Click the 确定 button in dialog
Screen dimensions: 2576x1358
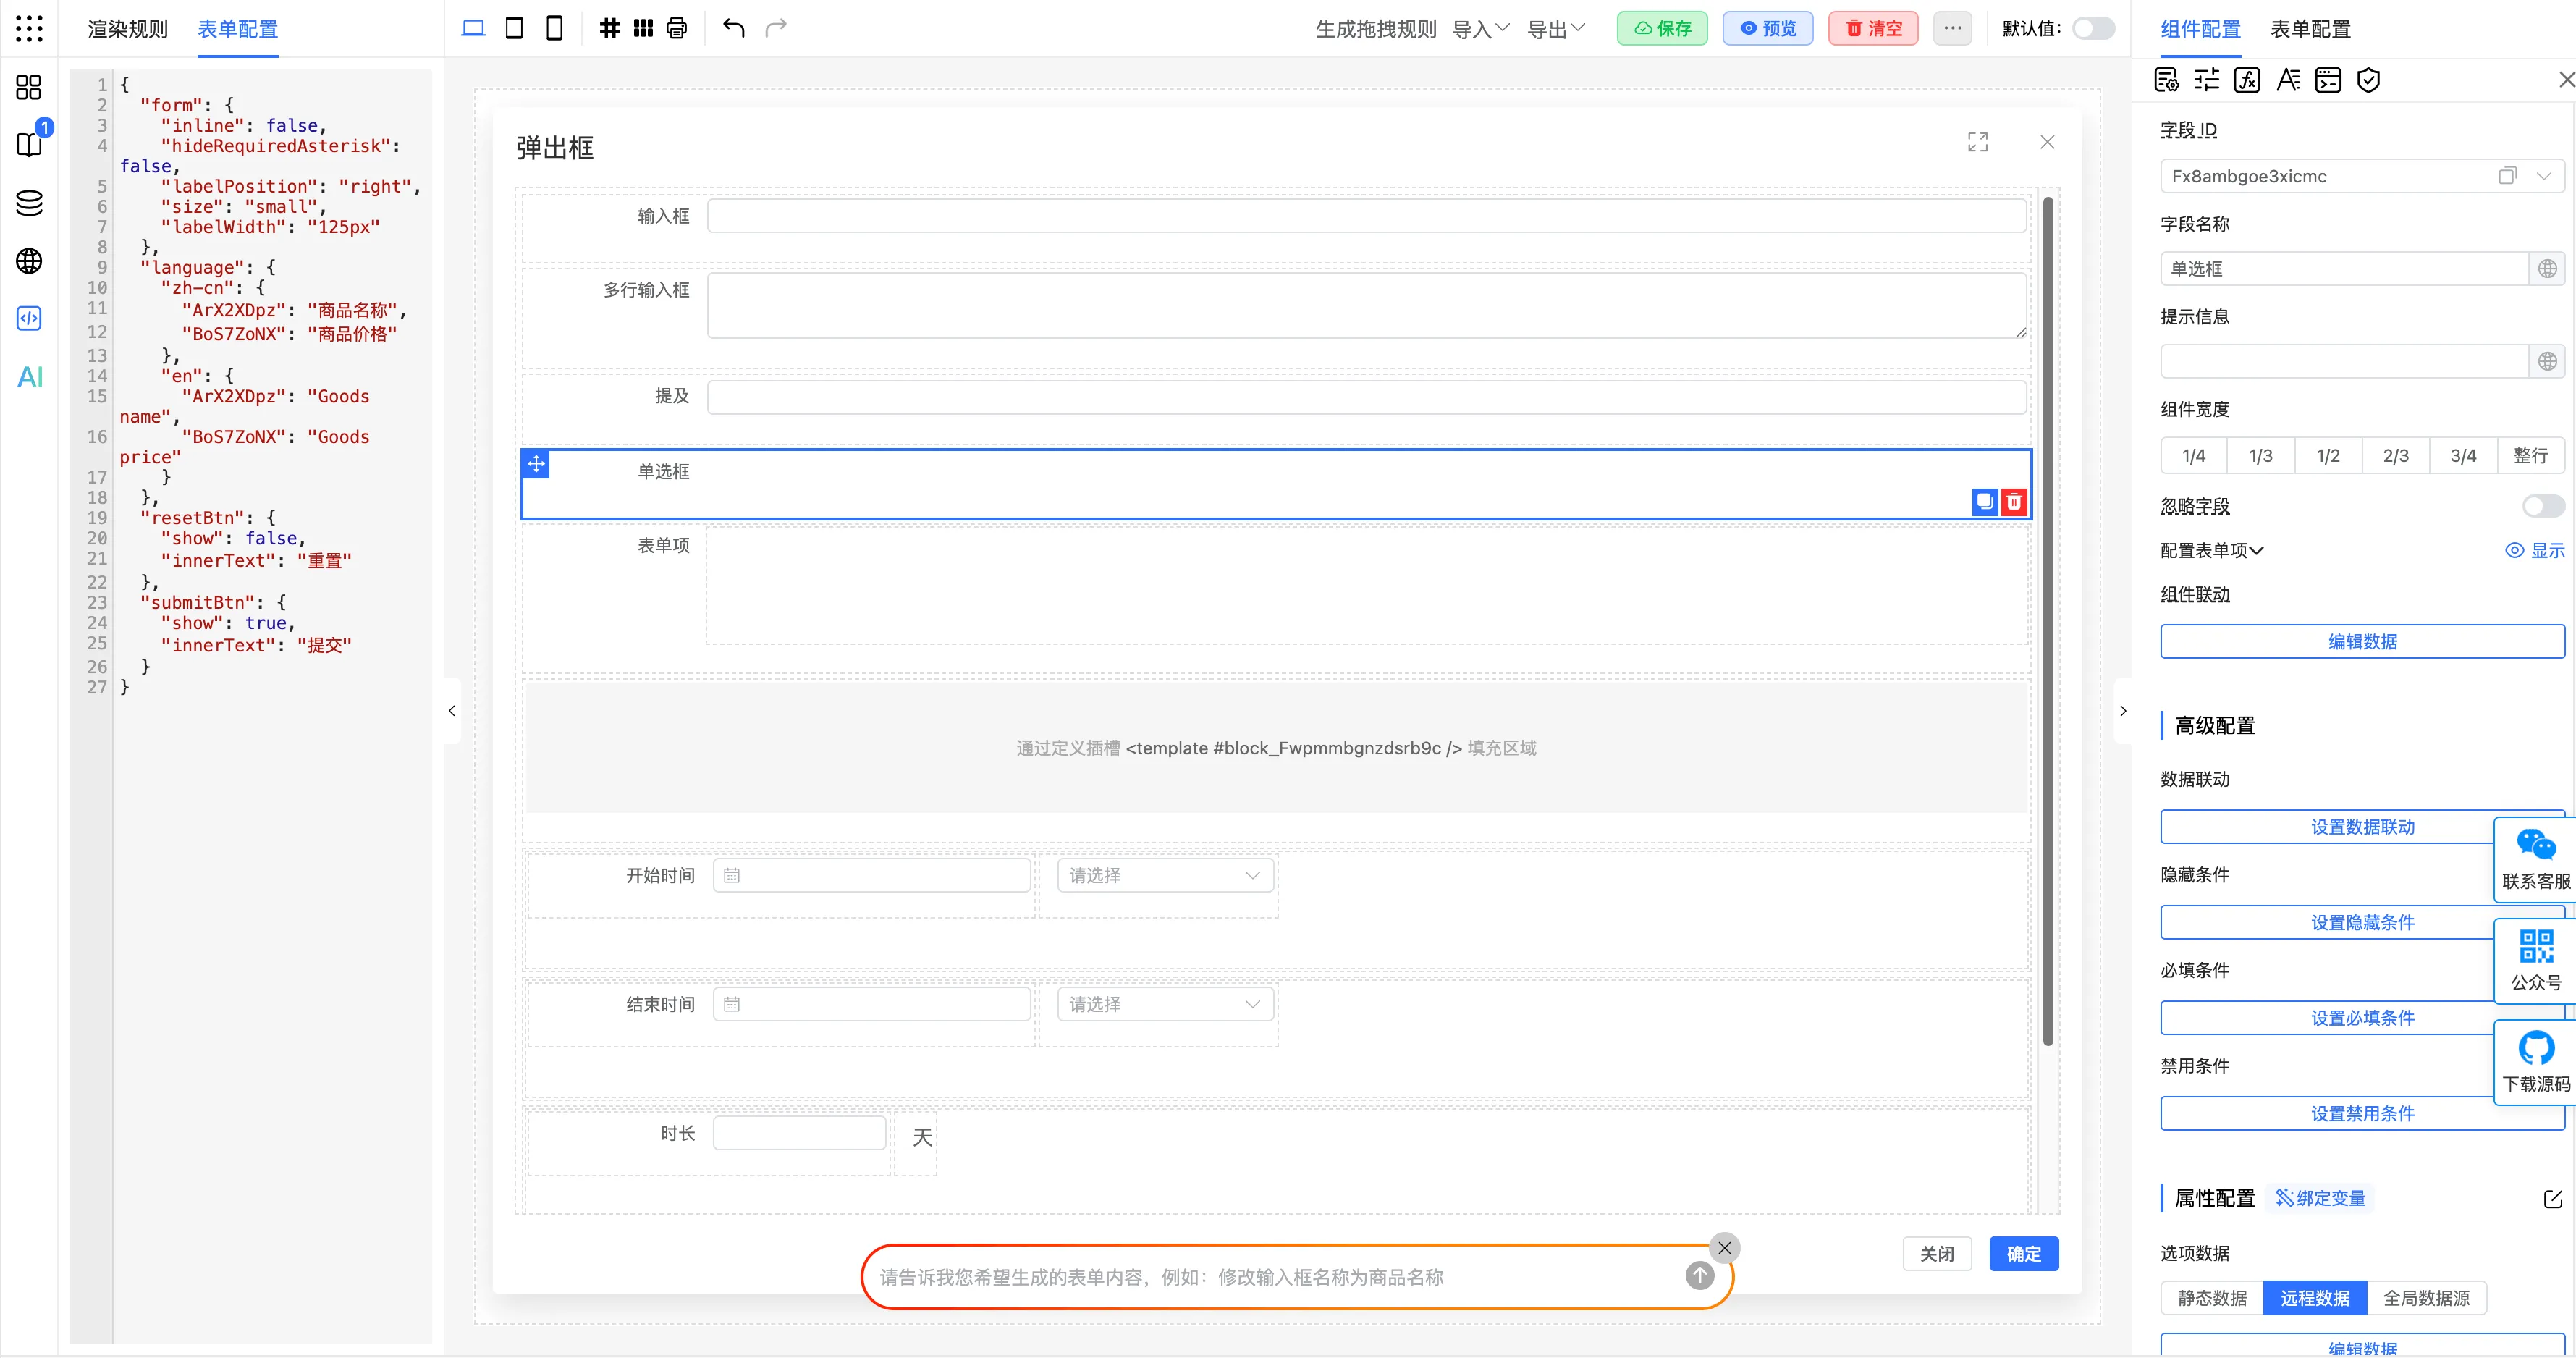coord(2023,1253)
